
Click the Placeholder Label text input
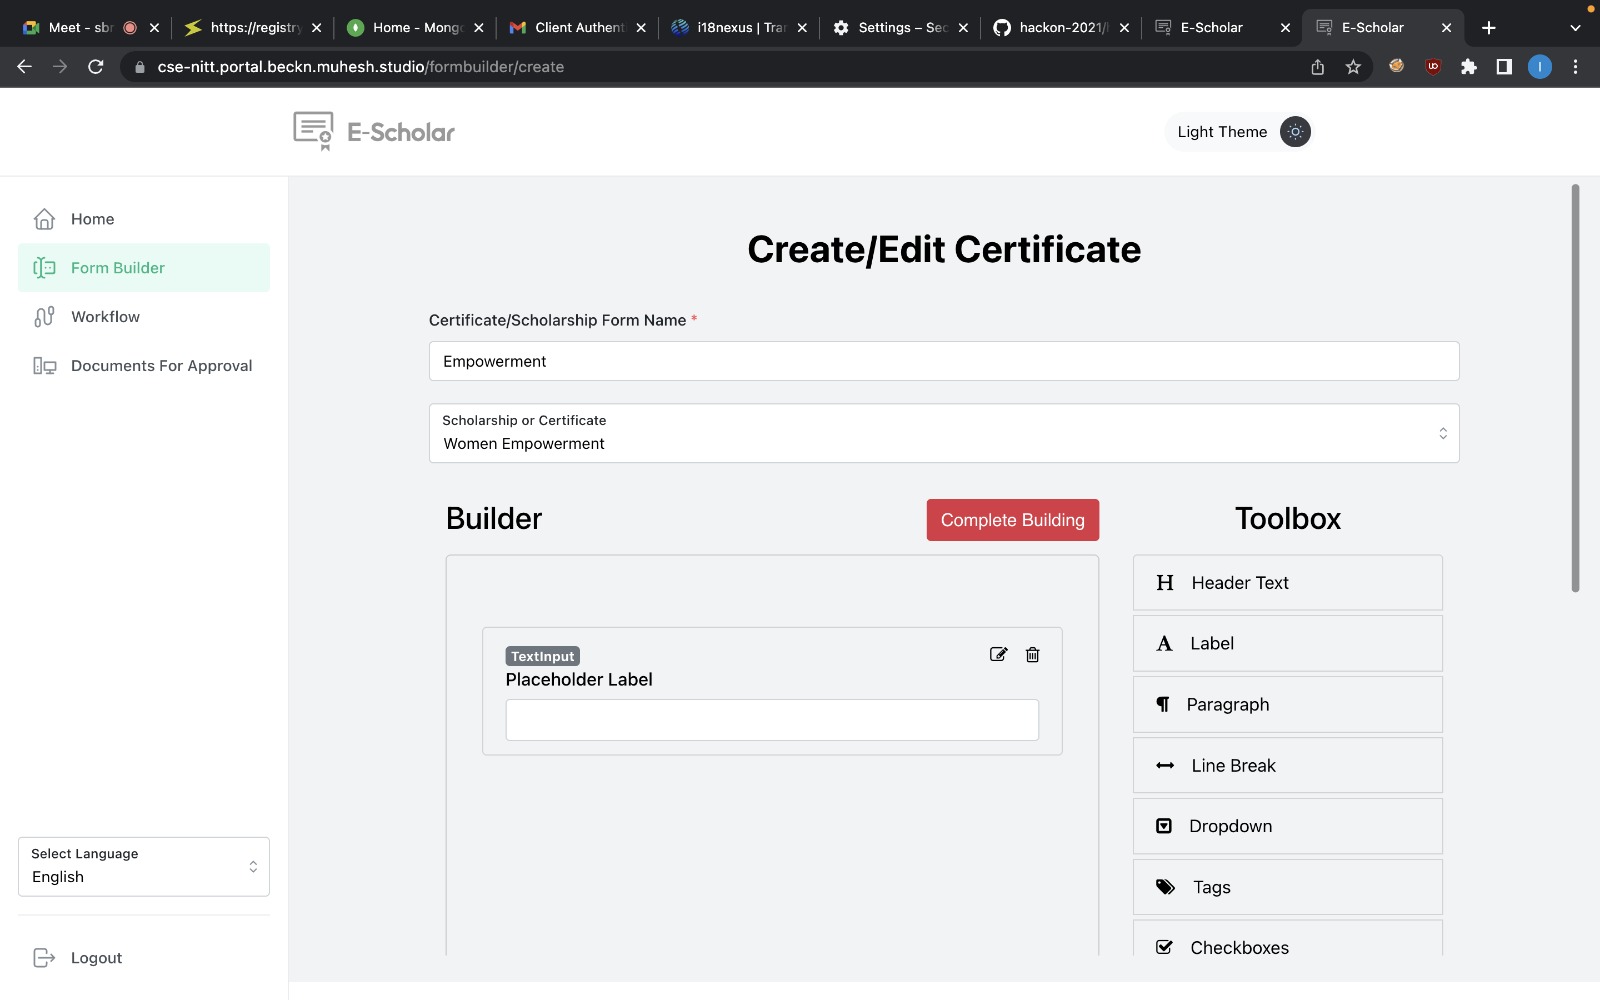coord(772,720)
